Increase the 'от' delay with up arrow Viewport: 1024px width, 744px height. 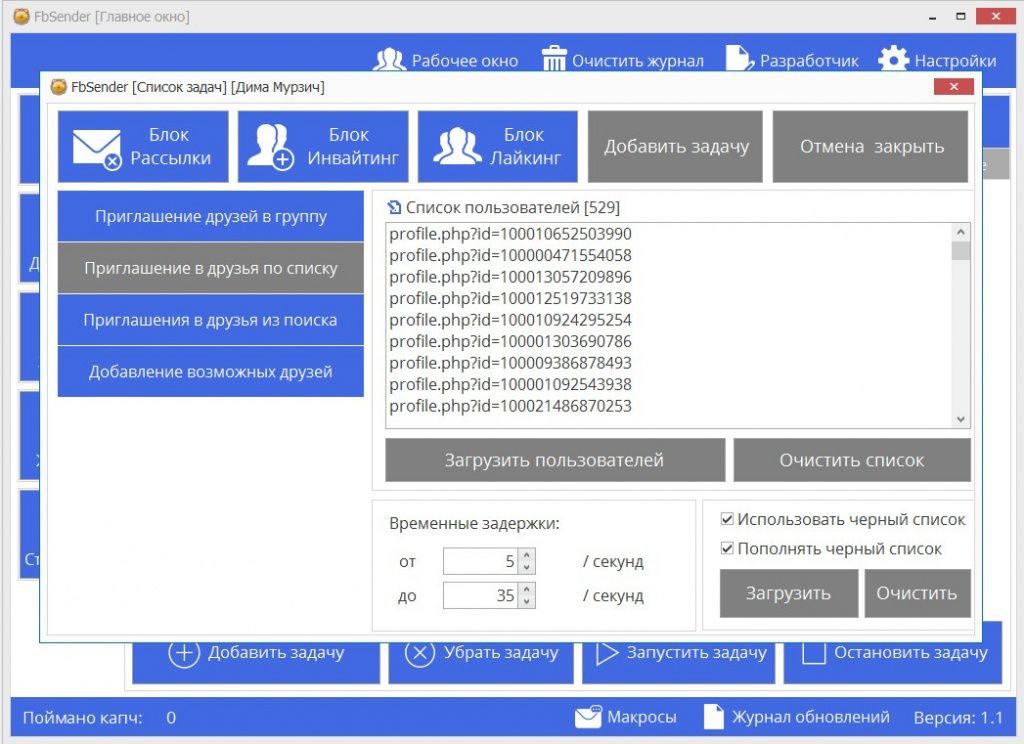click(526, 555)
